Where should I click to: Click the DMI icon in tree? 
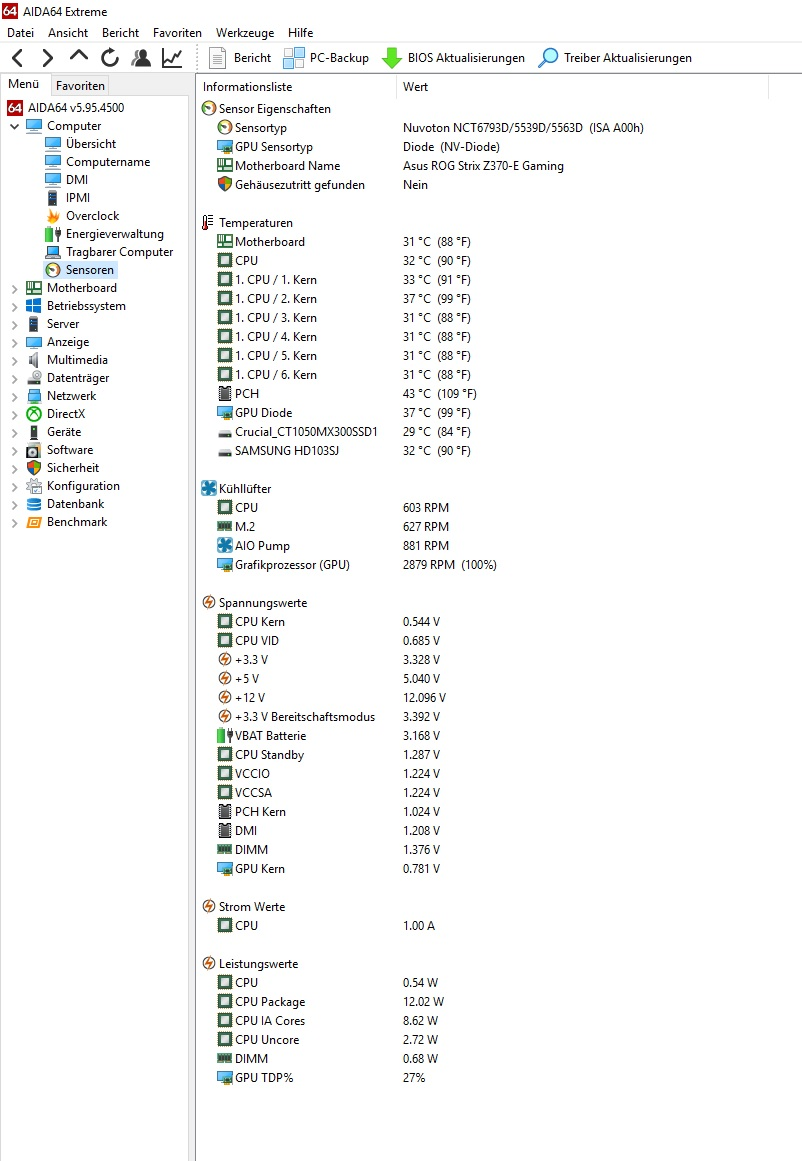pyautogui.click(x=53, y=179)
